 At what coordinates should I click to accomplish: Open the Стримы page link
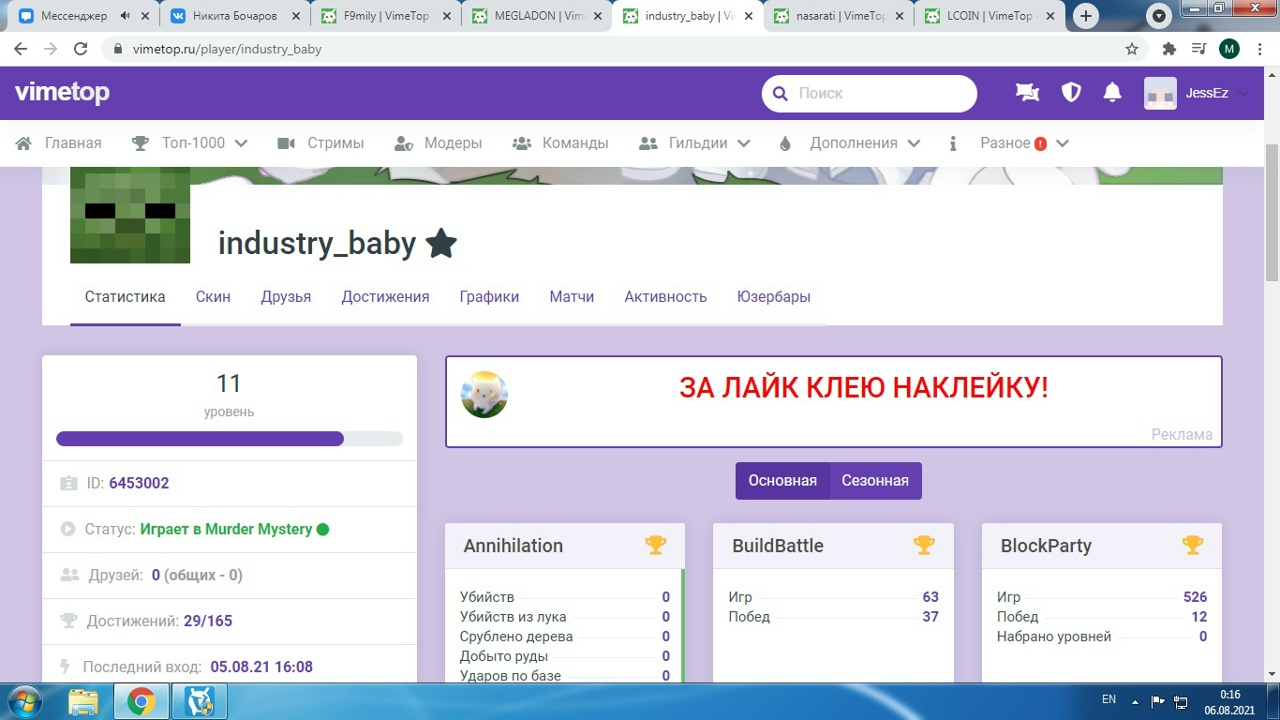[321, 143]
